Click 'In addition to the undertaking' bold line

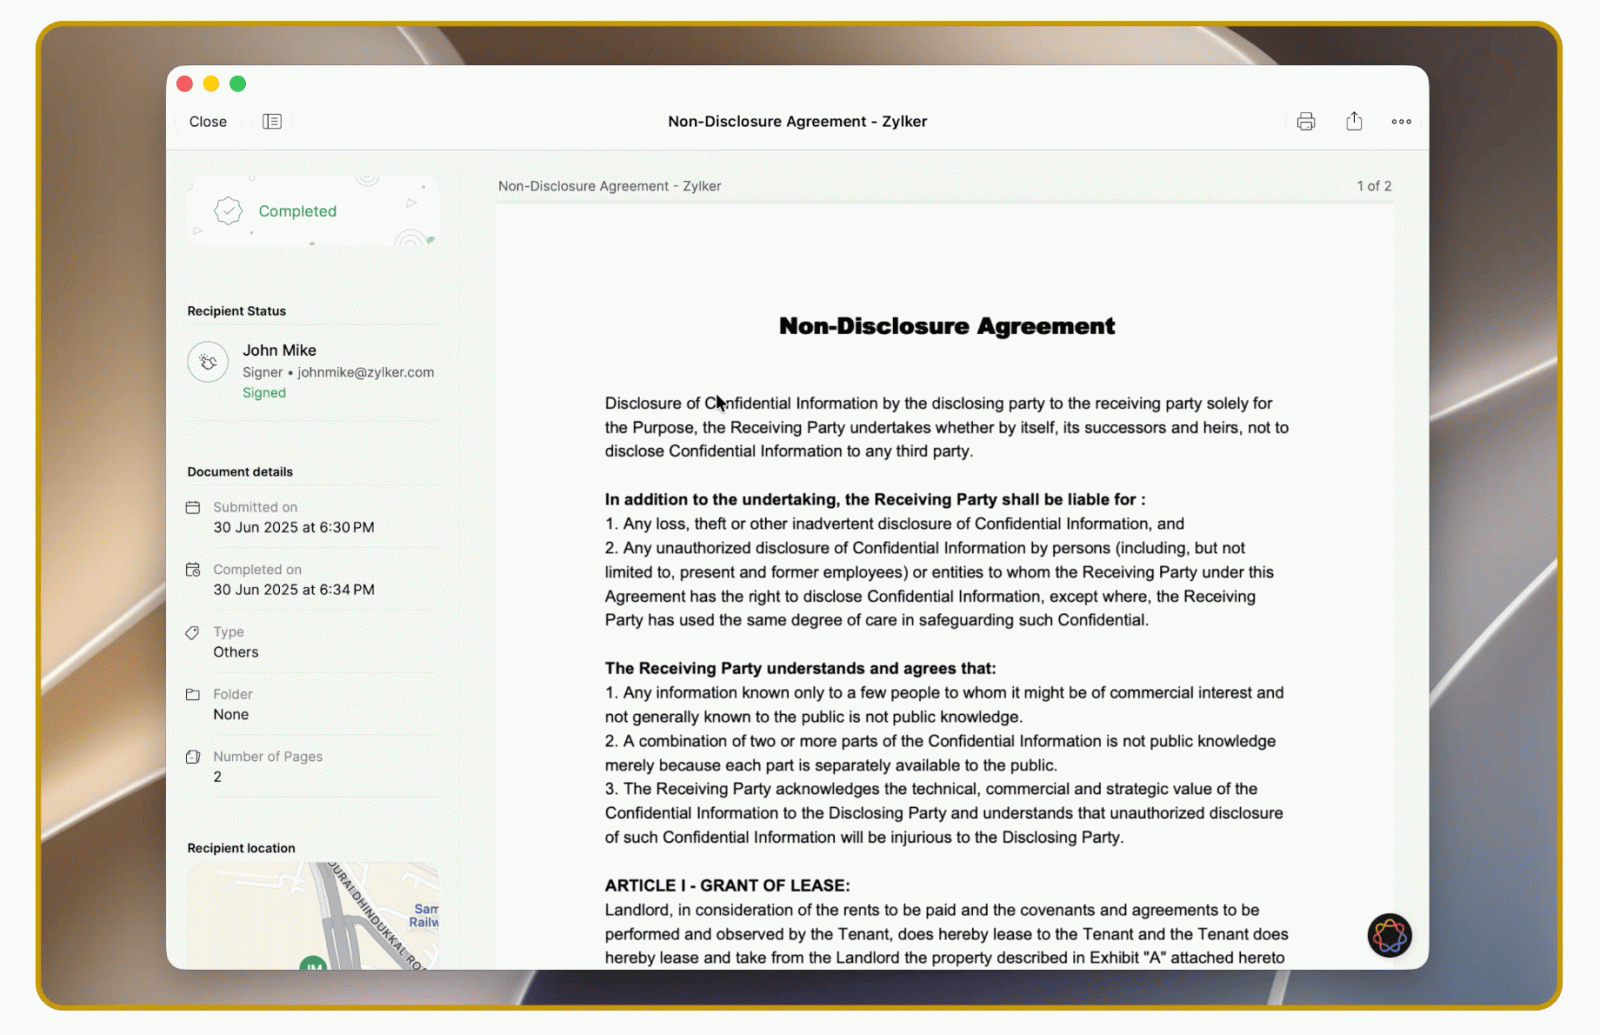(875, 499)
